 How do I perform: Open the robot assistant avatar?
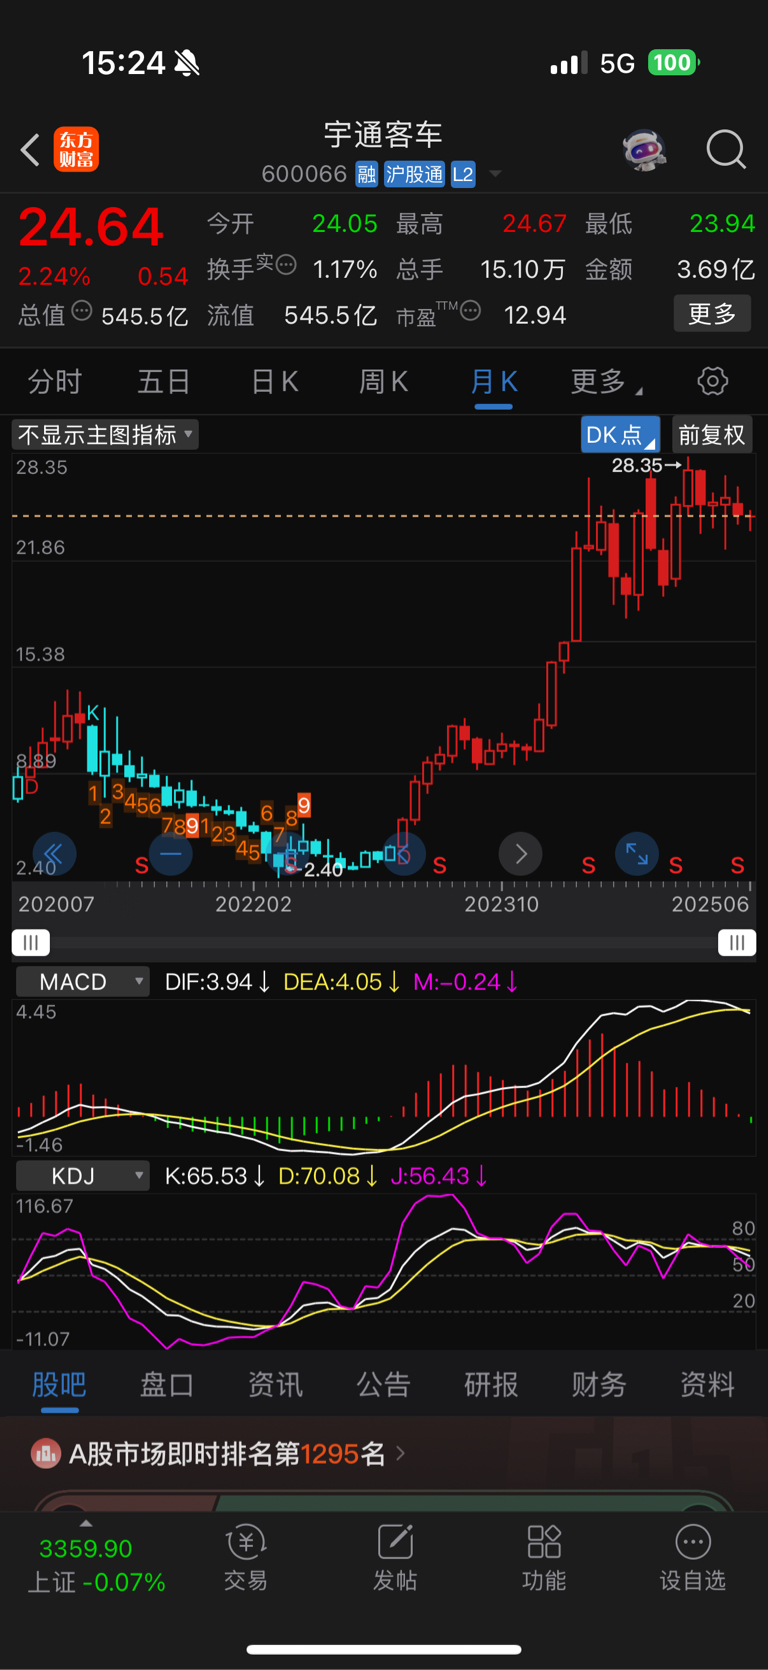coord(644,150)
